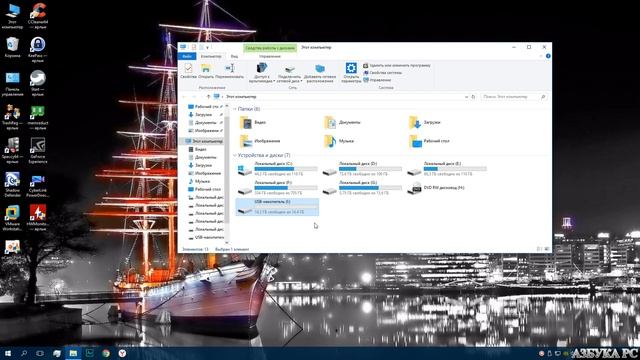Switch to large icons view in status bar

547,249
